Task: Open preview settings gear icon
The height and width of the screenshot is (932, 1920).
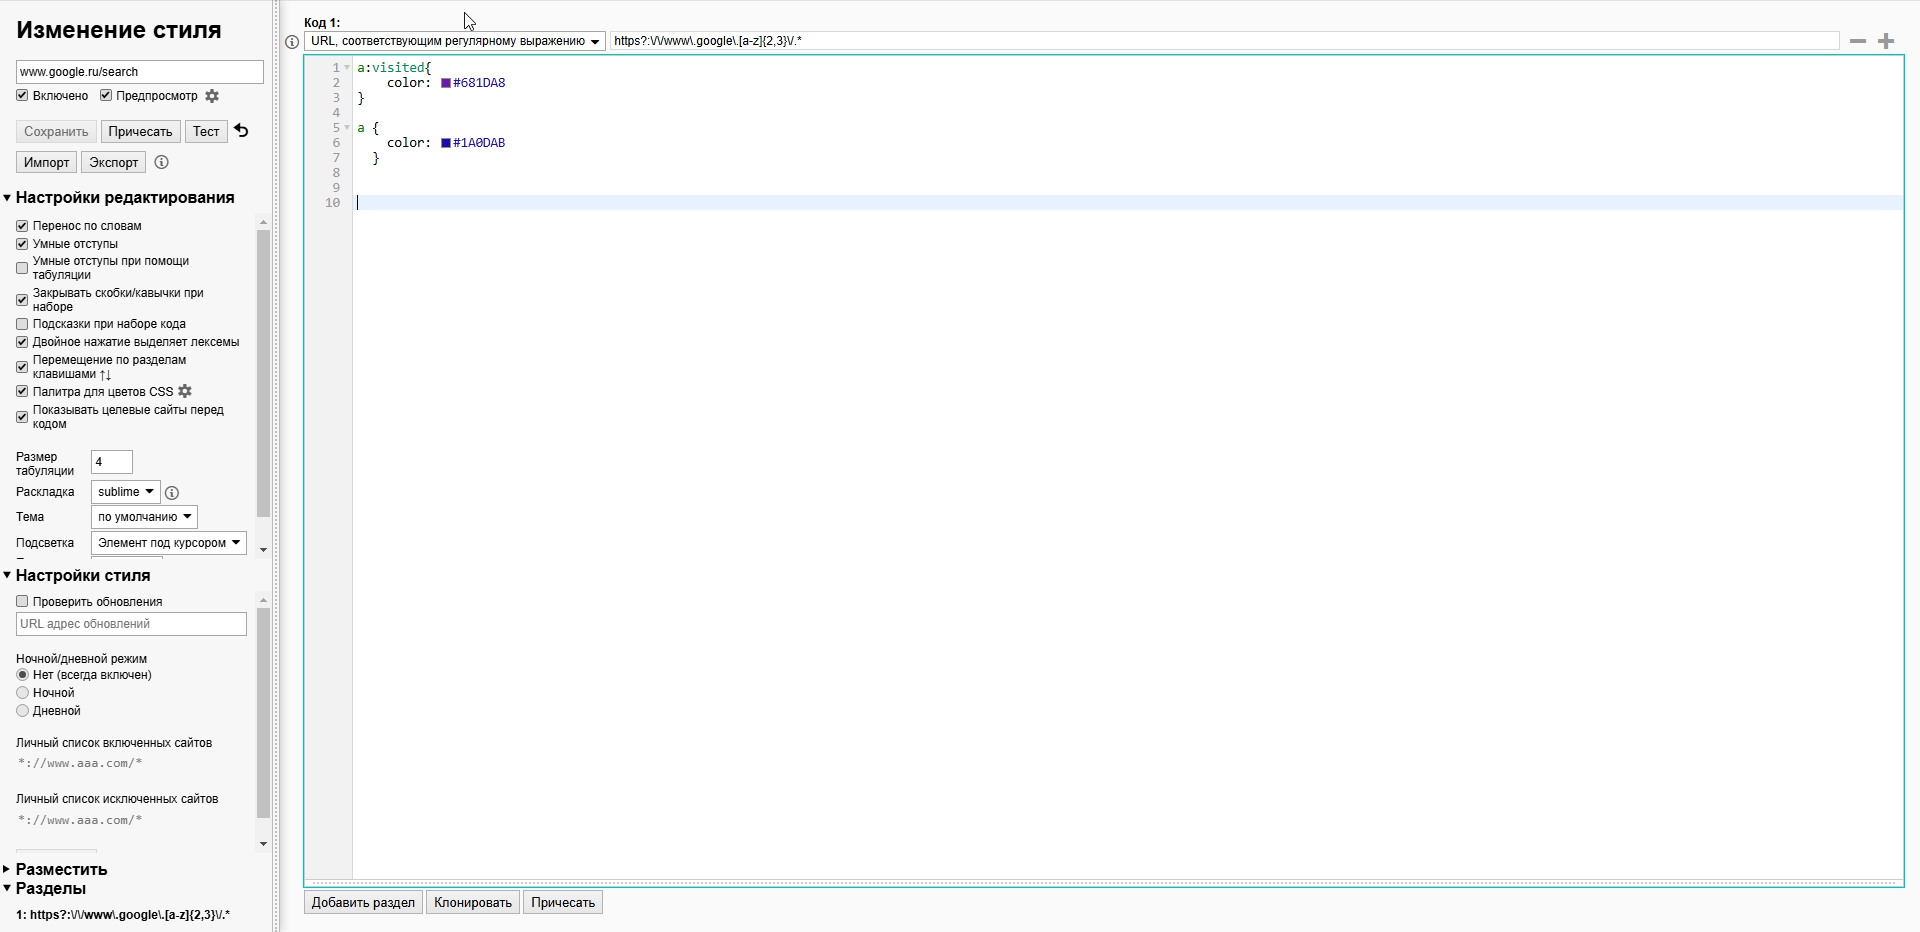Action: point(212,96)
